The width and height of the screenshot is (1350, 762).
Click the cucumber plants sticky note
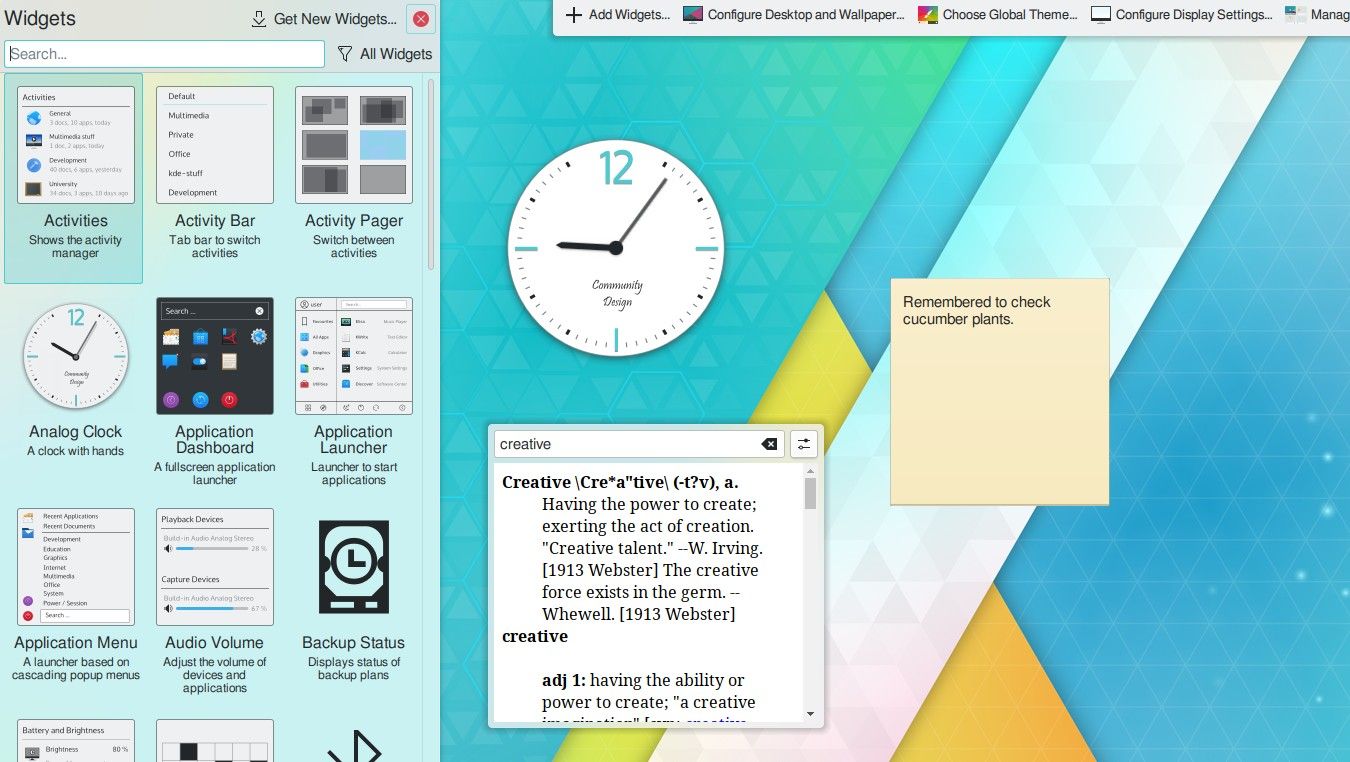[999, 391]
